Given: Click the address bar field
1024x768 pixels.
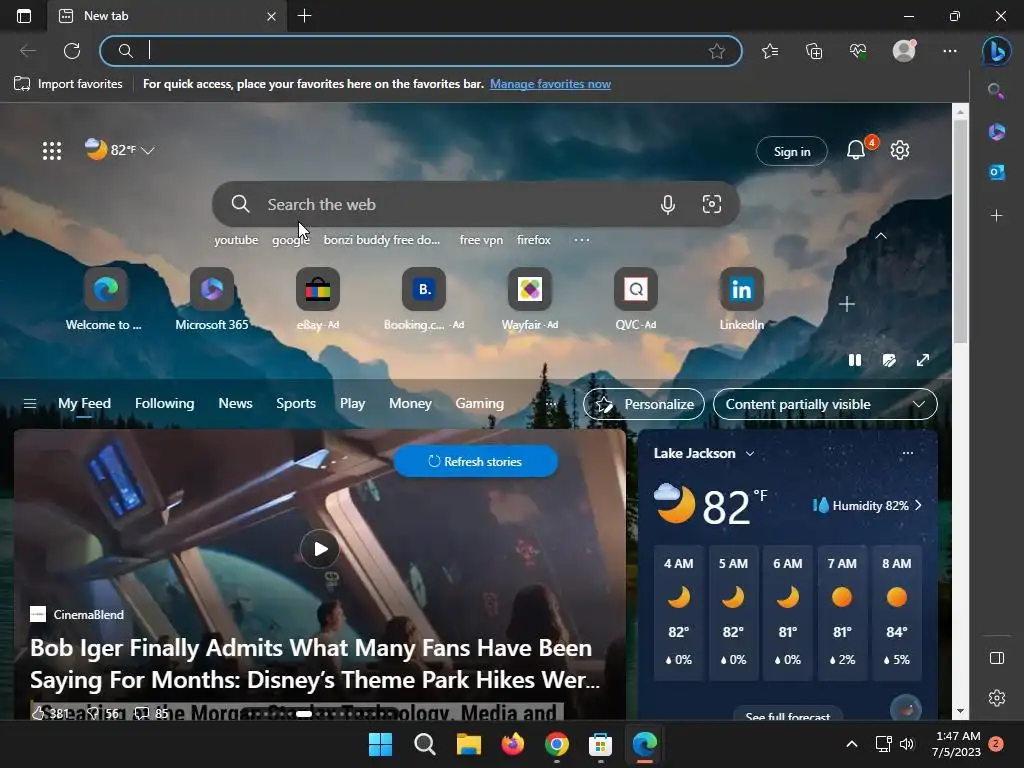Looking at the screenshot, I should (x=421, y=51).
